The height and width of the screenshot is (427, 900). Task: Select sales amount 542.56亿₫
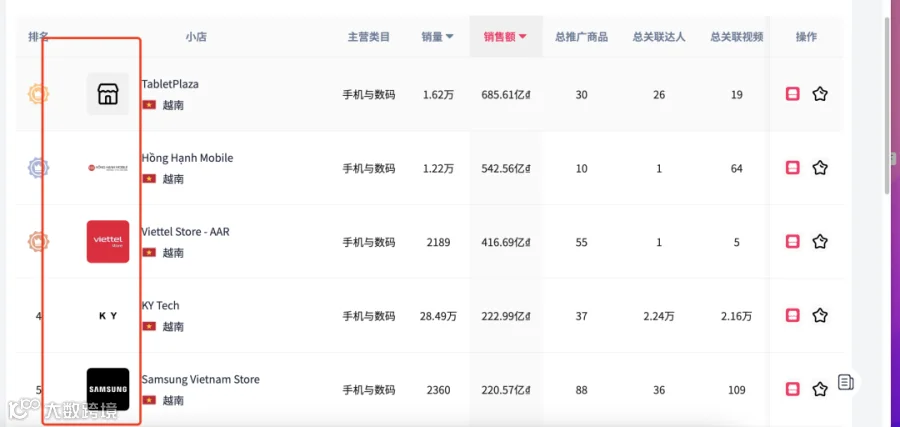(x=506, y=168)
